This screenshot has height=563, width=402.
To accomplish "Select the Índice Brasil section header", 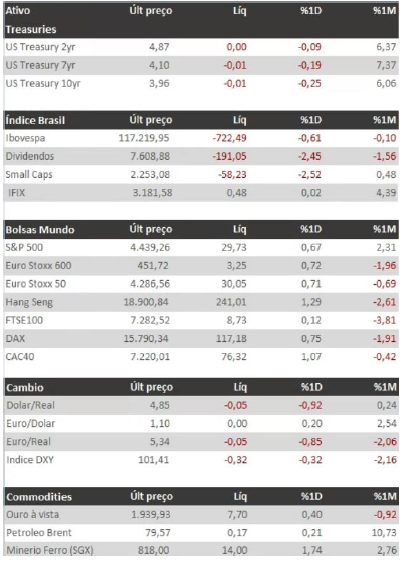I will (x=35, y=120).
